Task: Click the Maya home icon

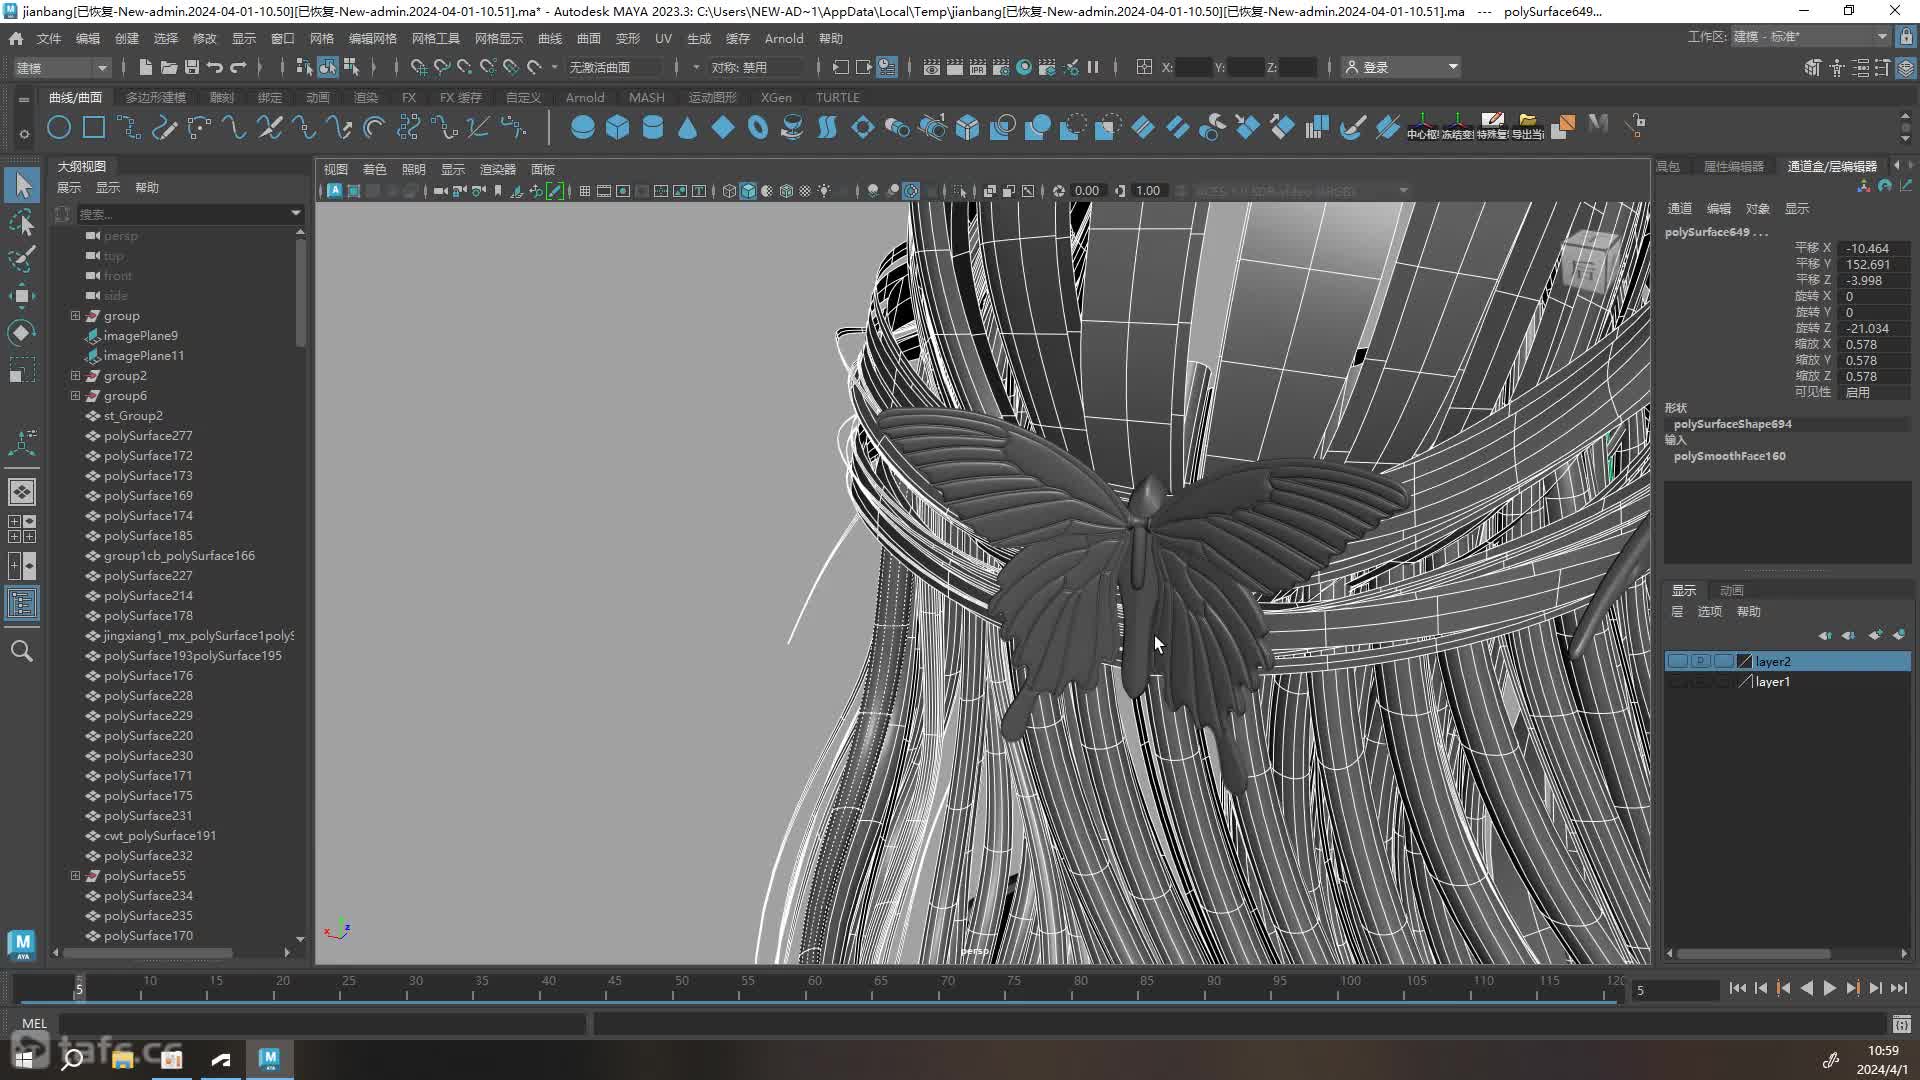Action: 16,38
